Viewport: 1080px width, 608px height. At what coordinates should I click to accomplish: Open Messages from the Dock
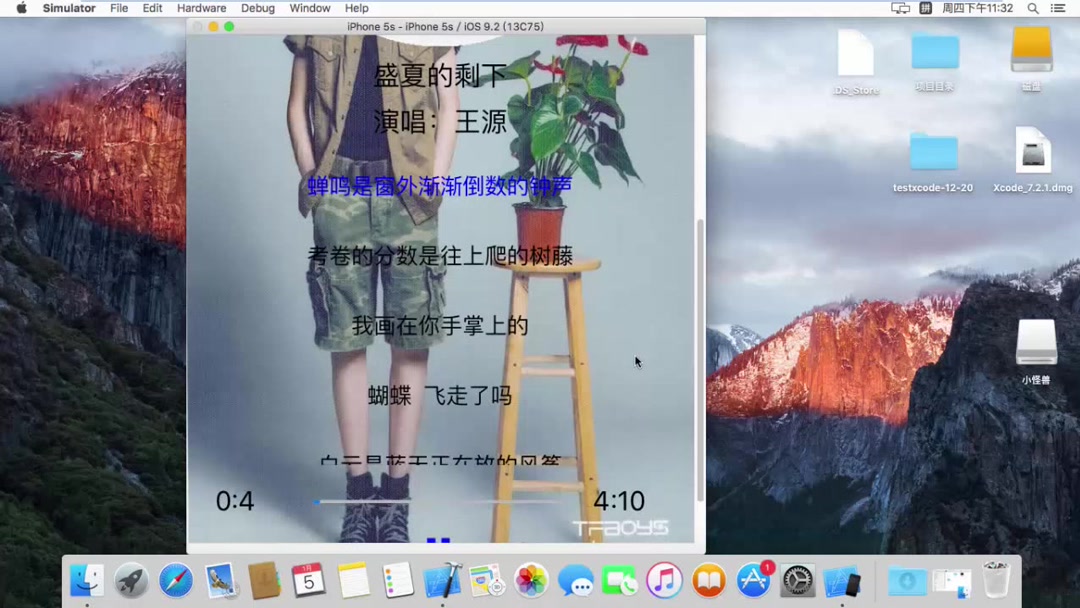click(x=575, y=580)
